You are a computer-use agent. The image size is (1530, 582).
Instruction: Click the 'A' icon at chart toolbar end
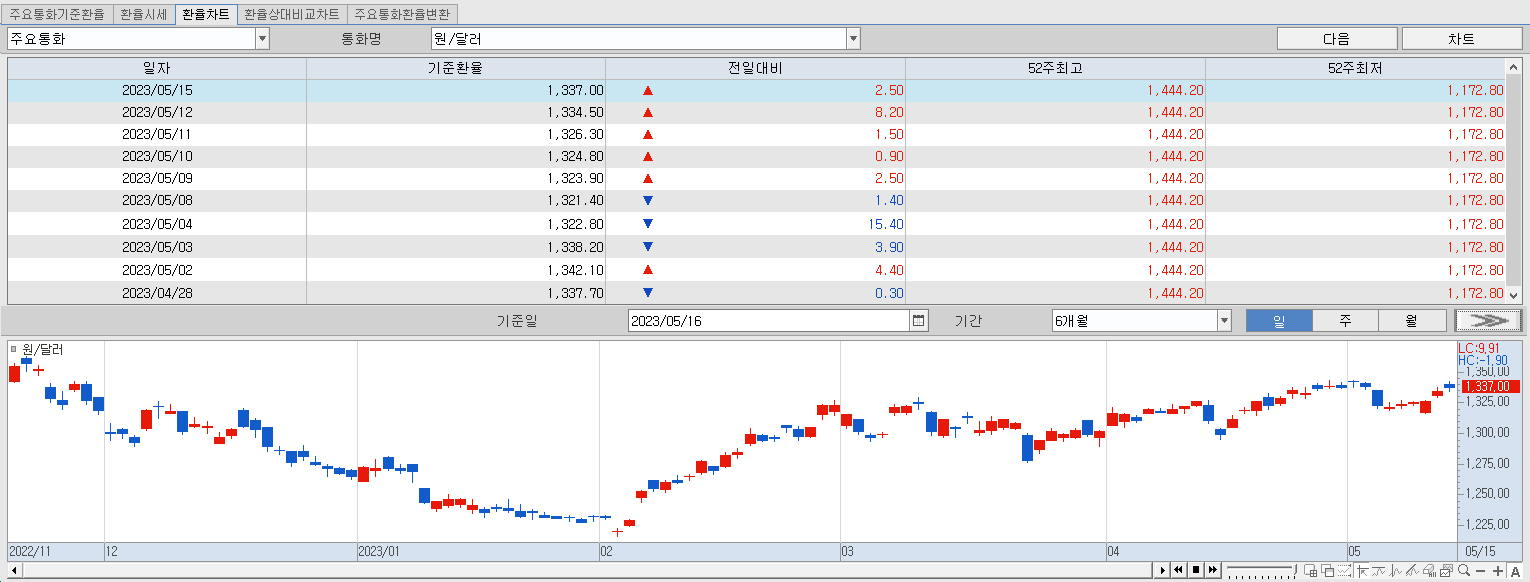click(1515, 571)
